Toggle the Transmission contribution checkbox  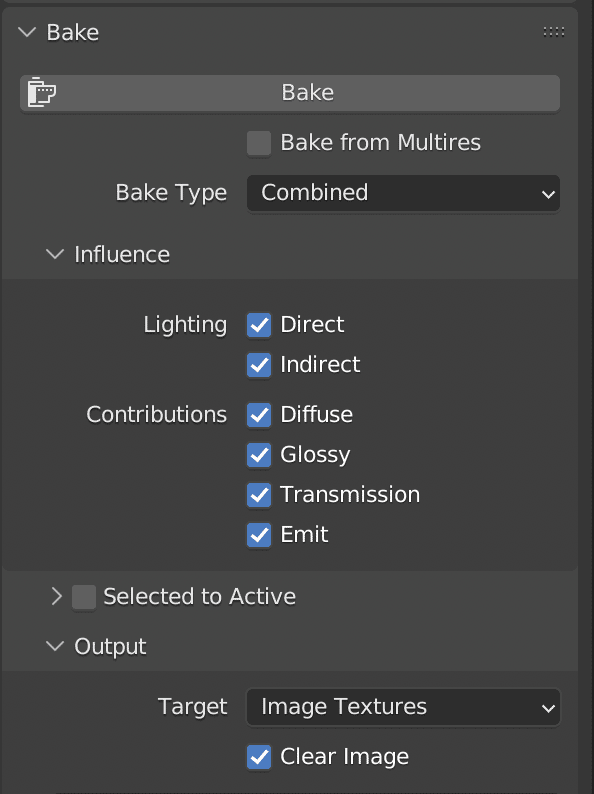[x=259, y=495]
